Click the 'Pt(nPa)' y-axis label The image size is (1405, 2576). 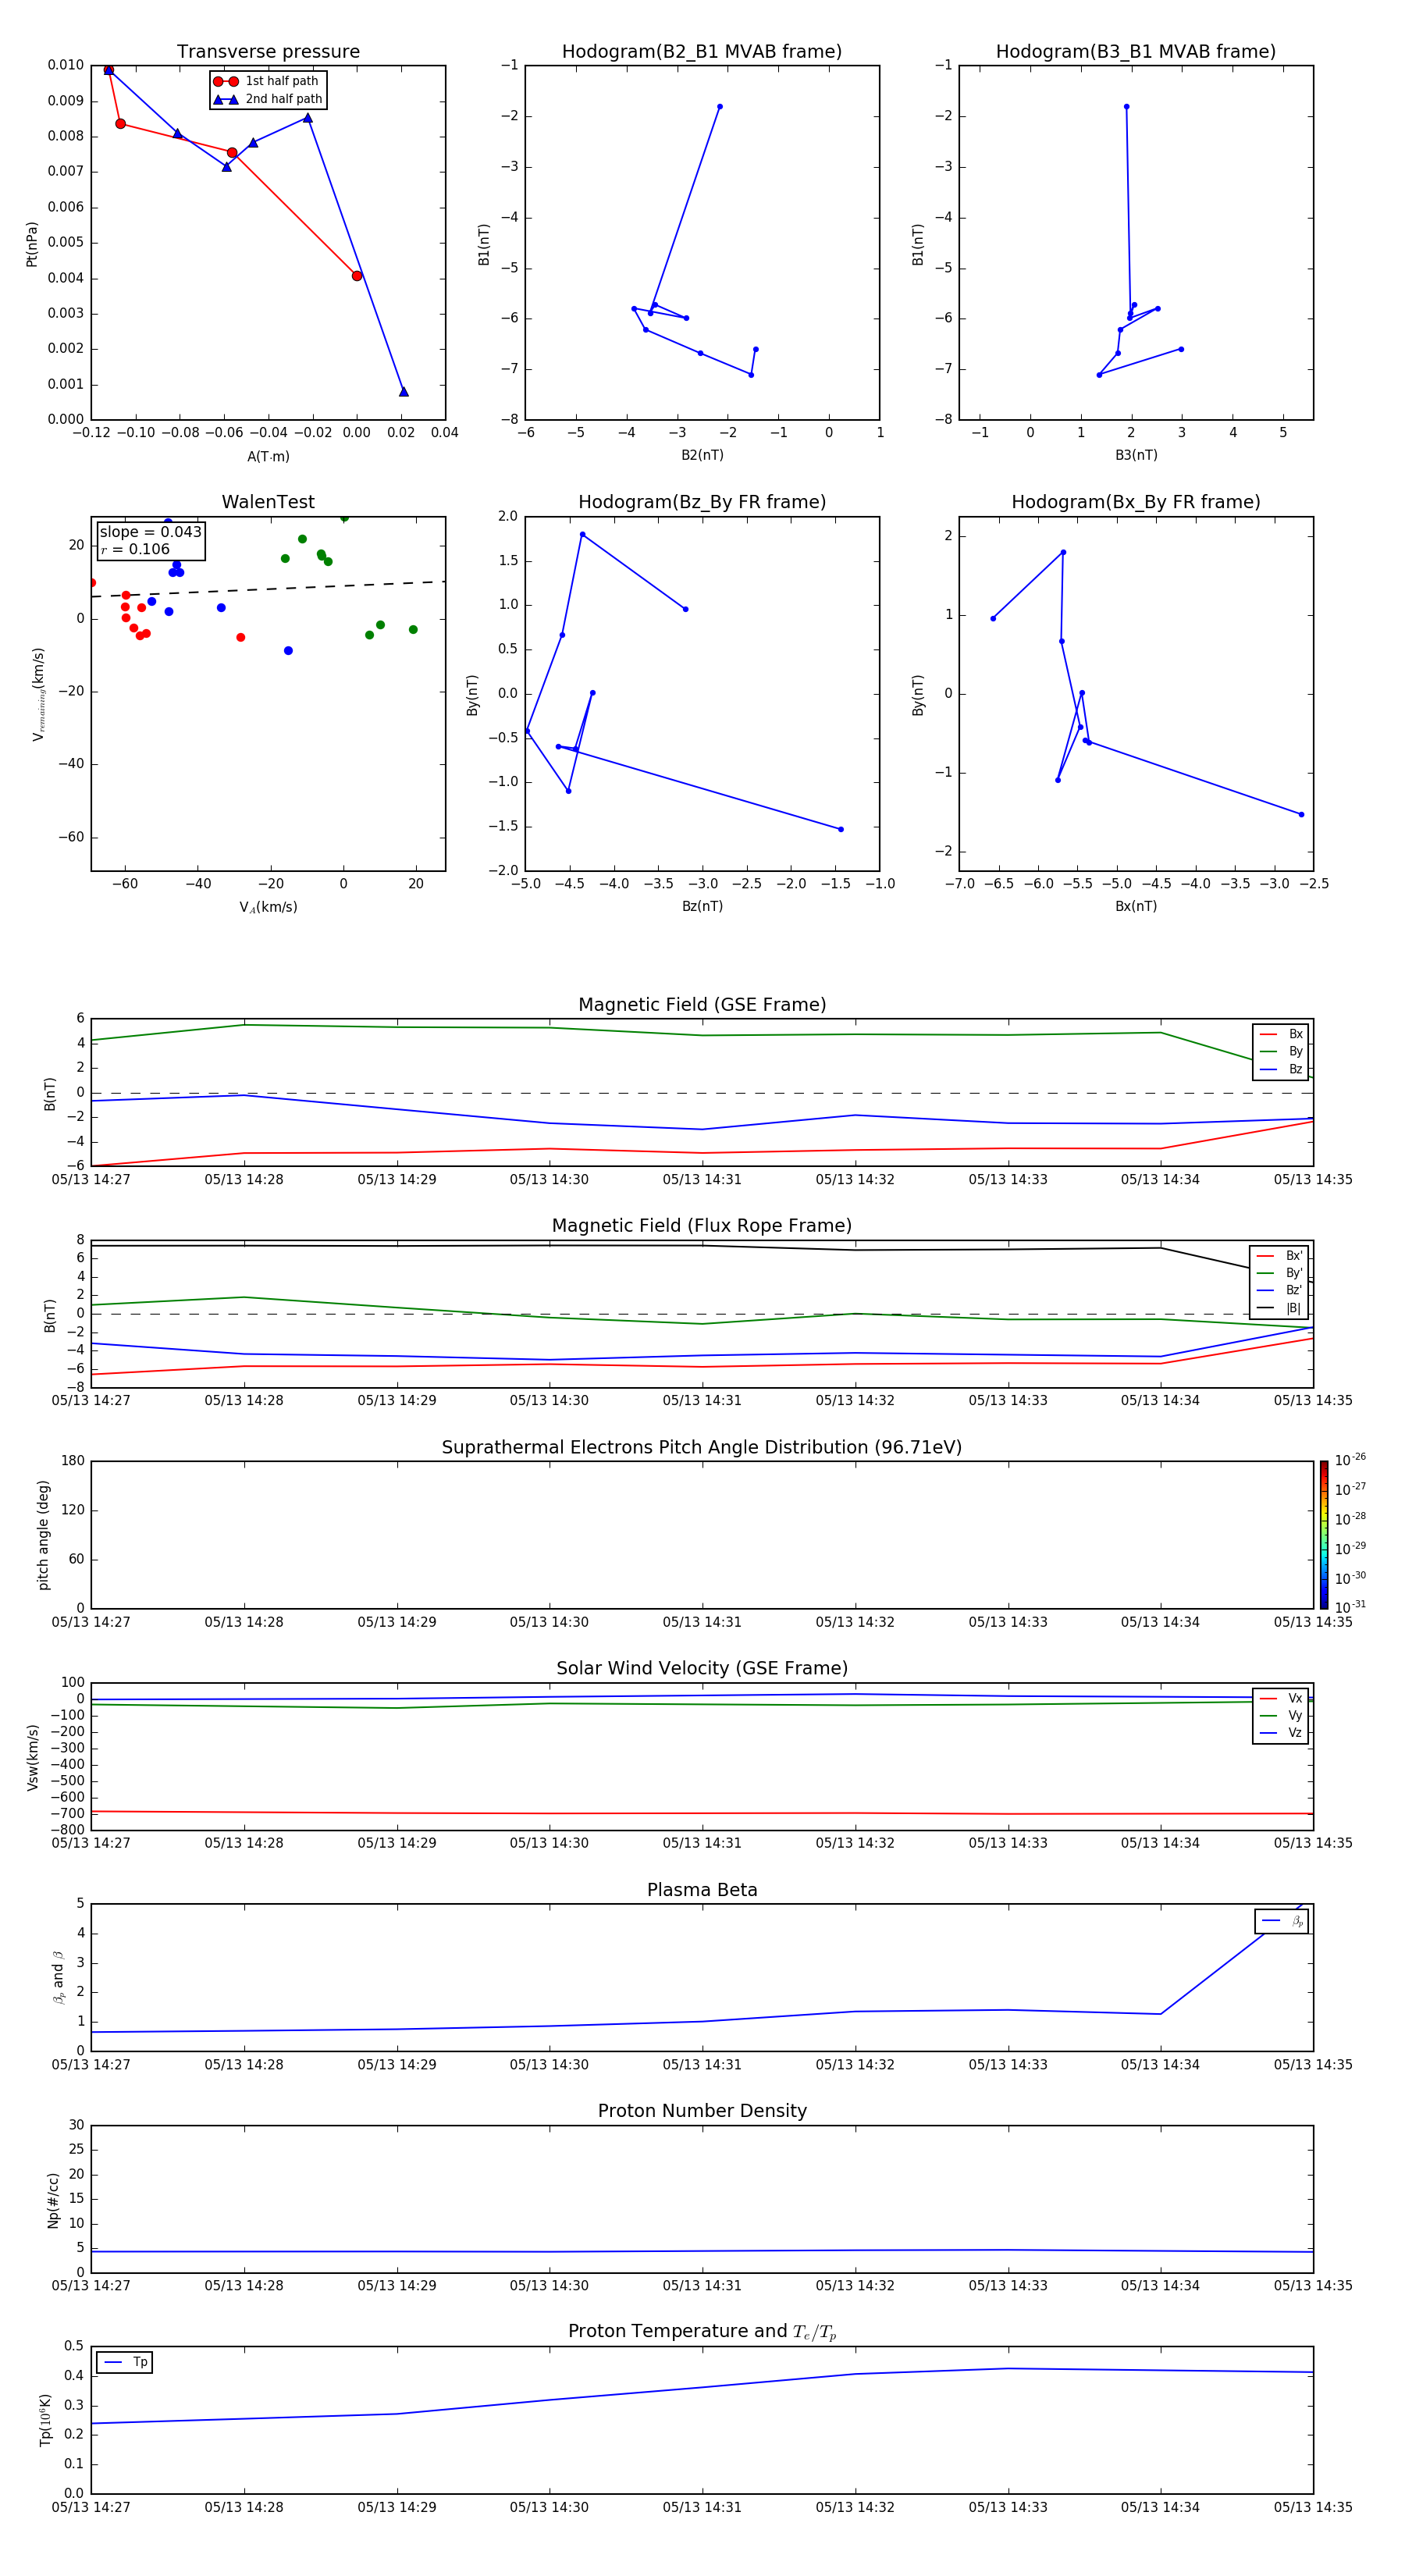pyautogui.click(x=31, y=244)
